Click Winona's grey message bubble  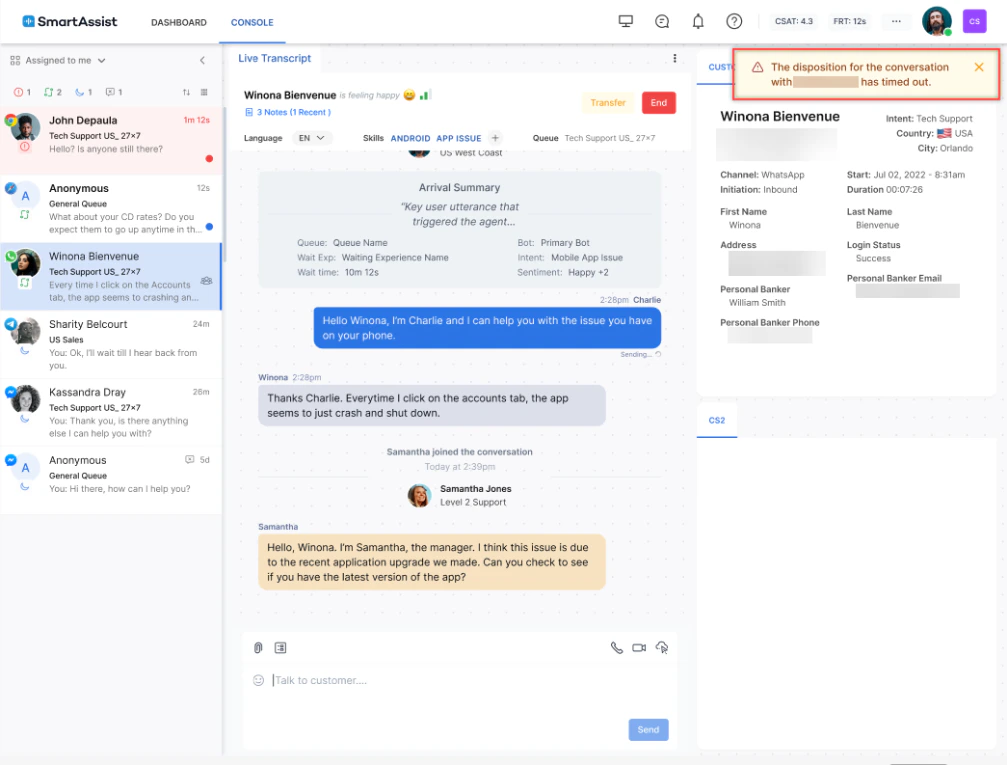[x=432, y=405]
